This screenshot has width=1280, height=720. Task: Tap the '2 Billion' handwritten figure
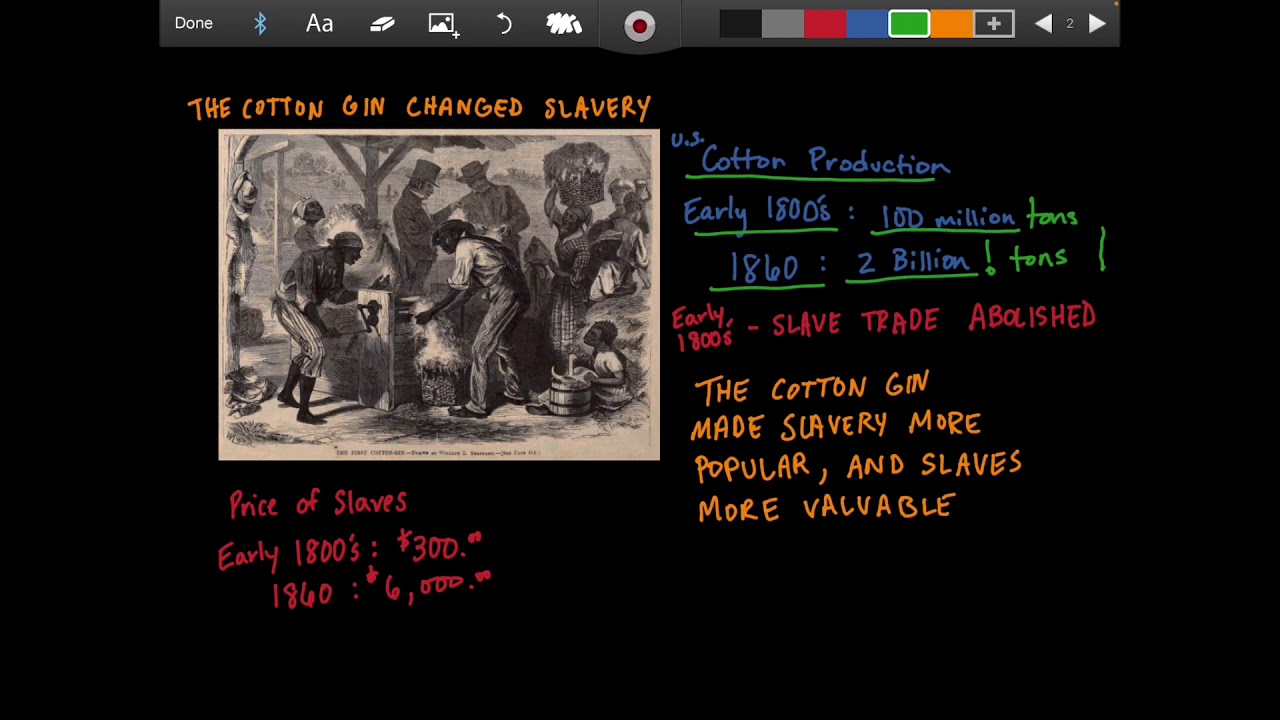[x=913, y=262]
